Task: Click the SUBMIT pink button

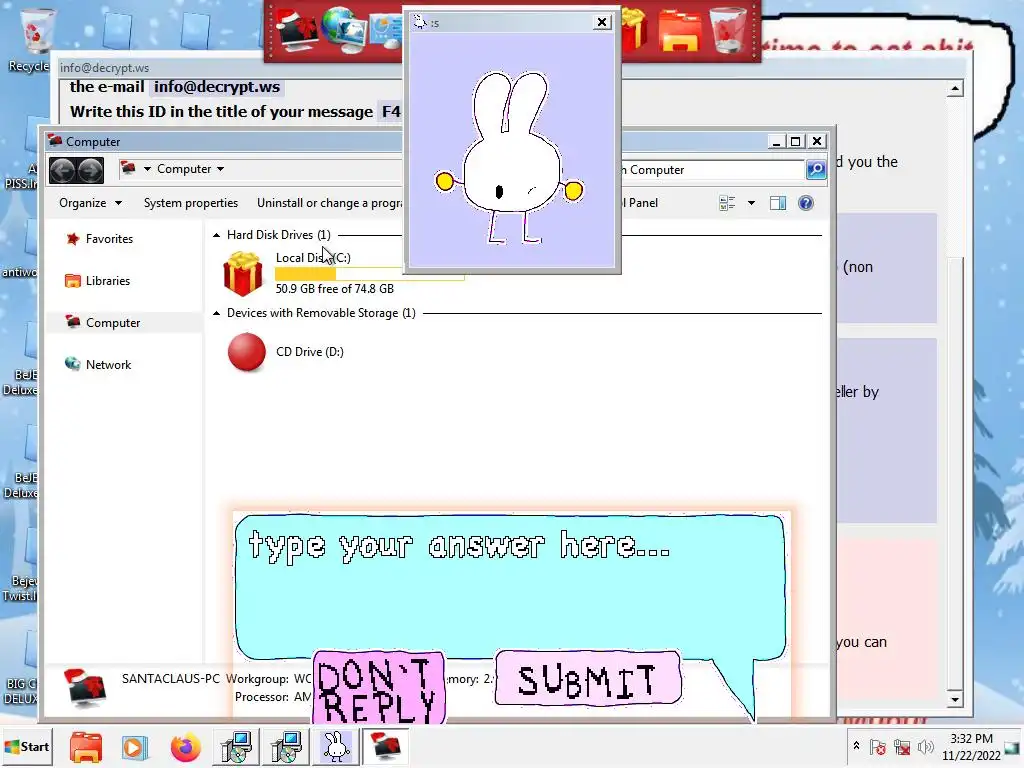Action: coord(588,679)
